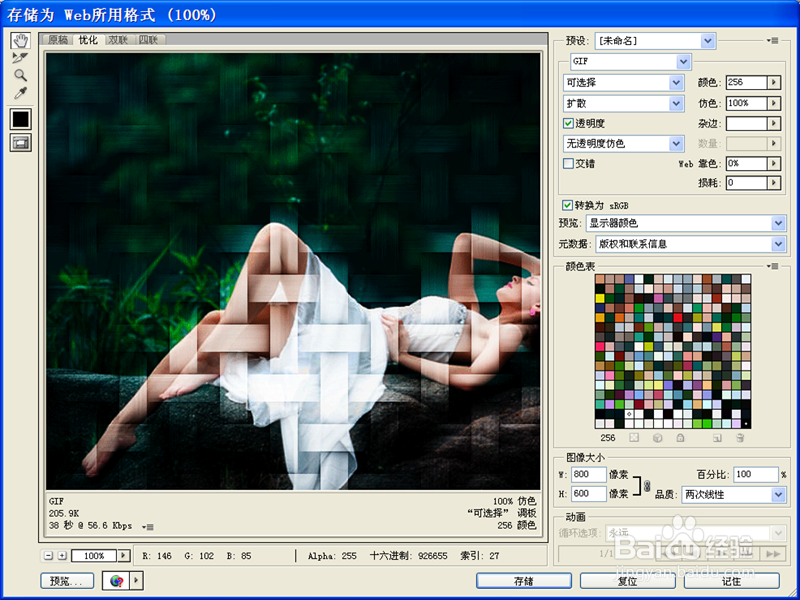
Task: Toggle the 透明度 transparency checkbox
Action: (568, 123)
